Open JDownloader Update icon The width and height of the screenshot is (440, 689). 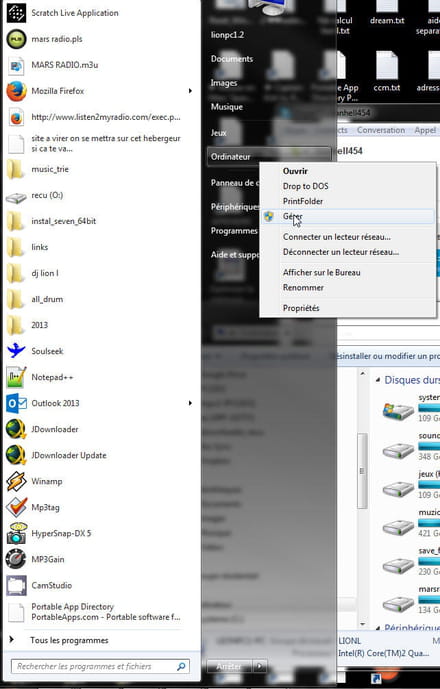tap(16, 455)
